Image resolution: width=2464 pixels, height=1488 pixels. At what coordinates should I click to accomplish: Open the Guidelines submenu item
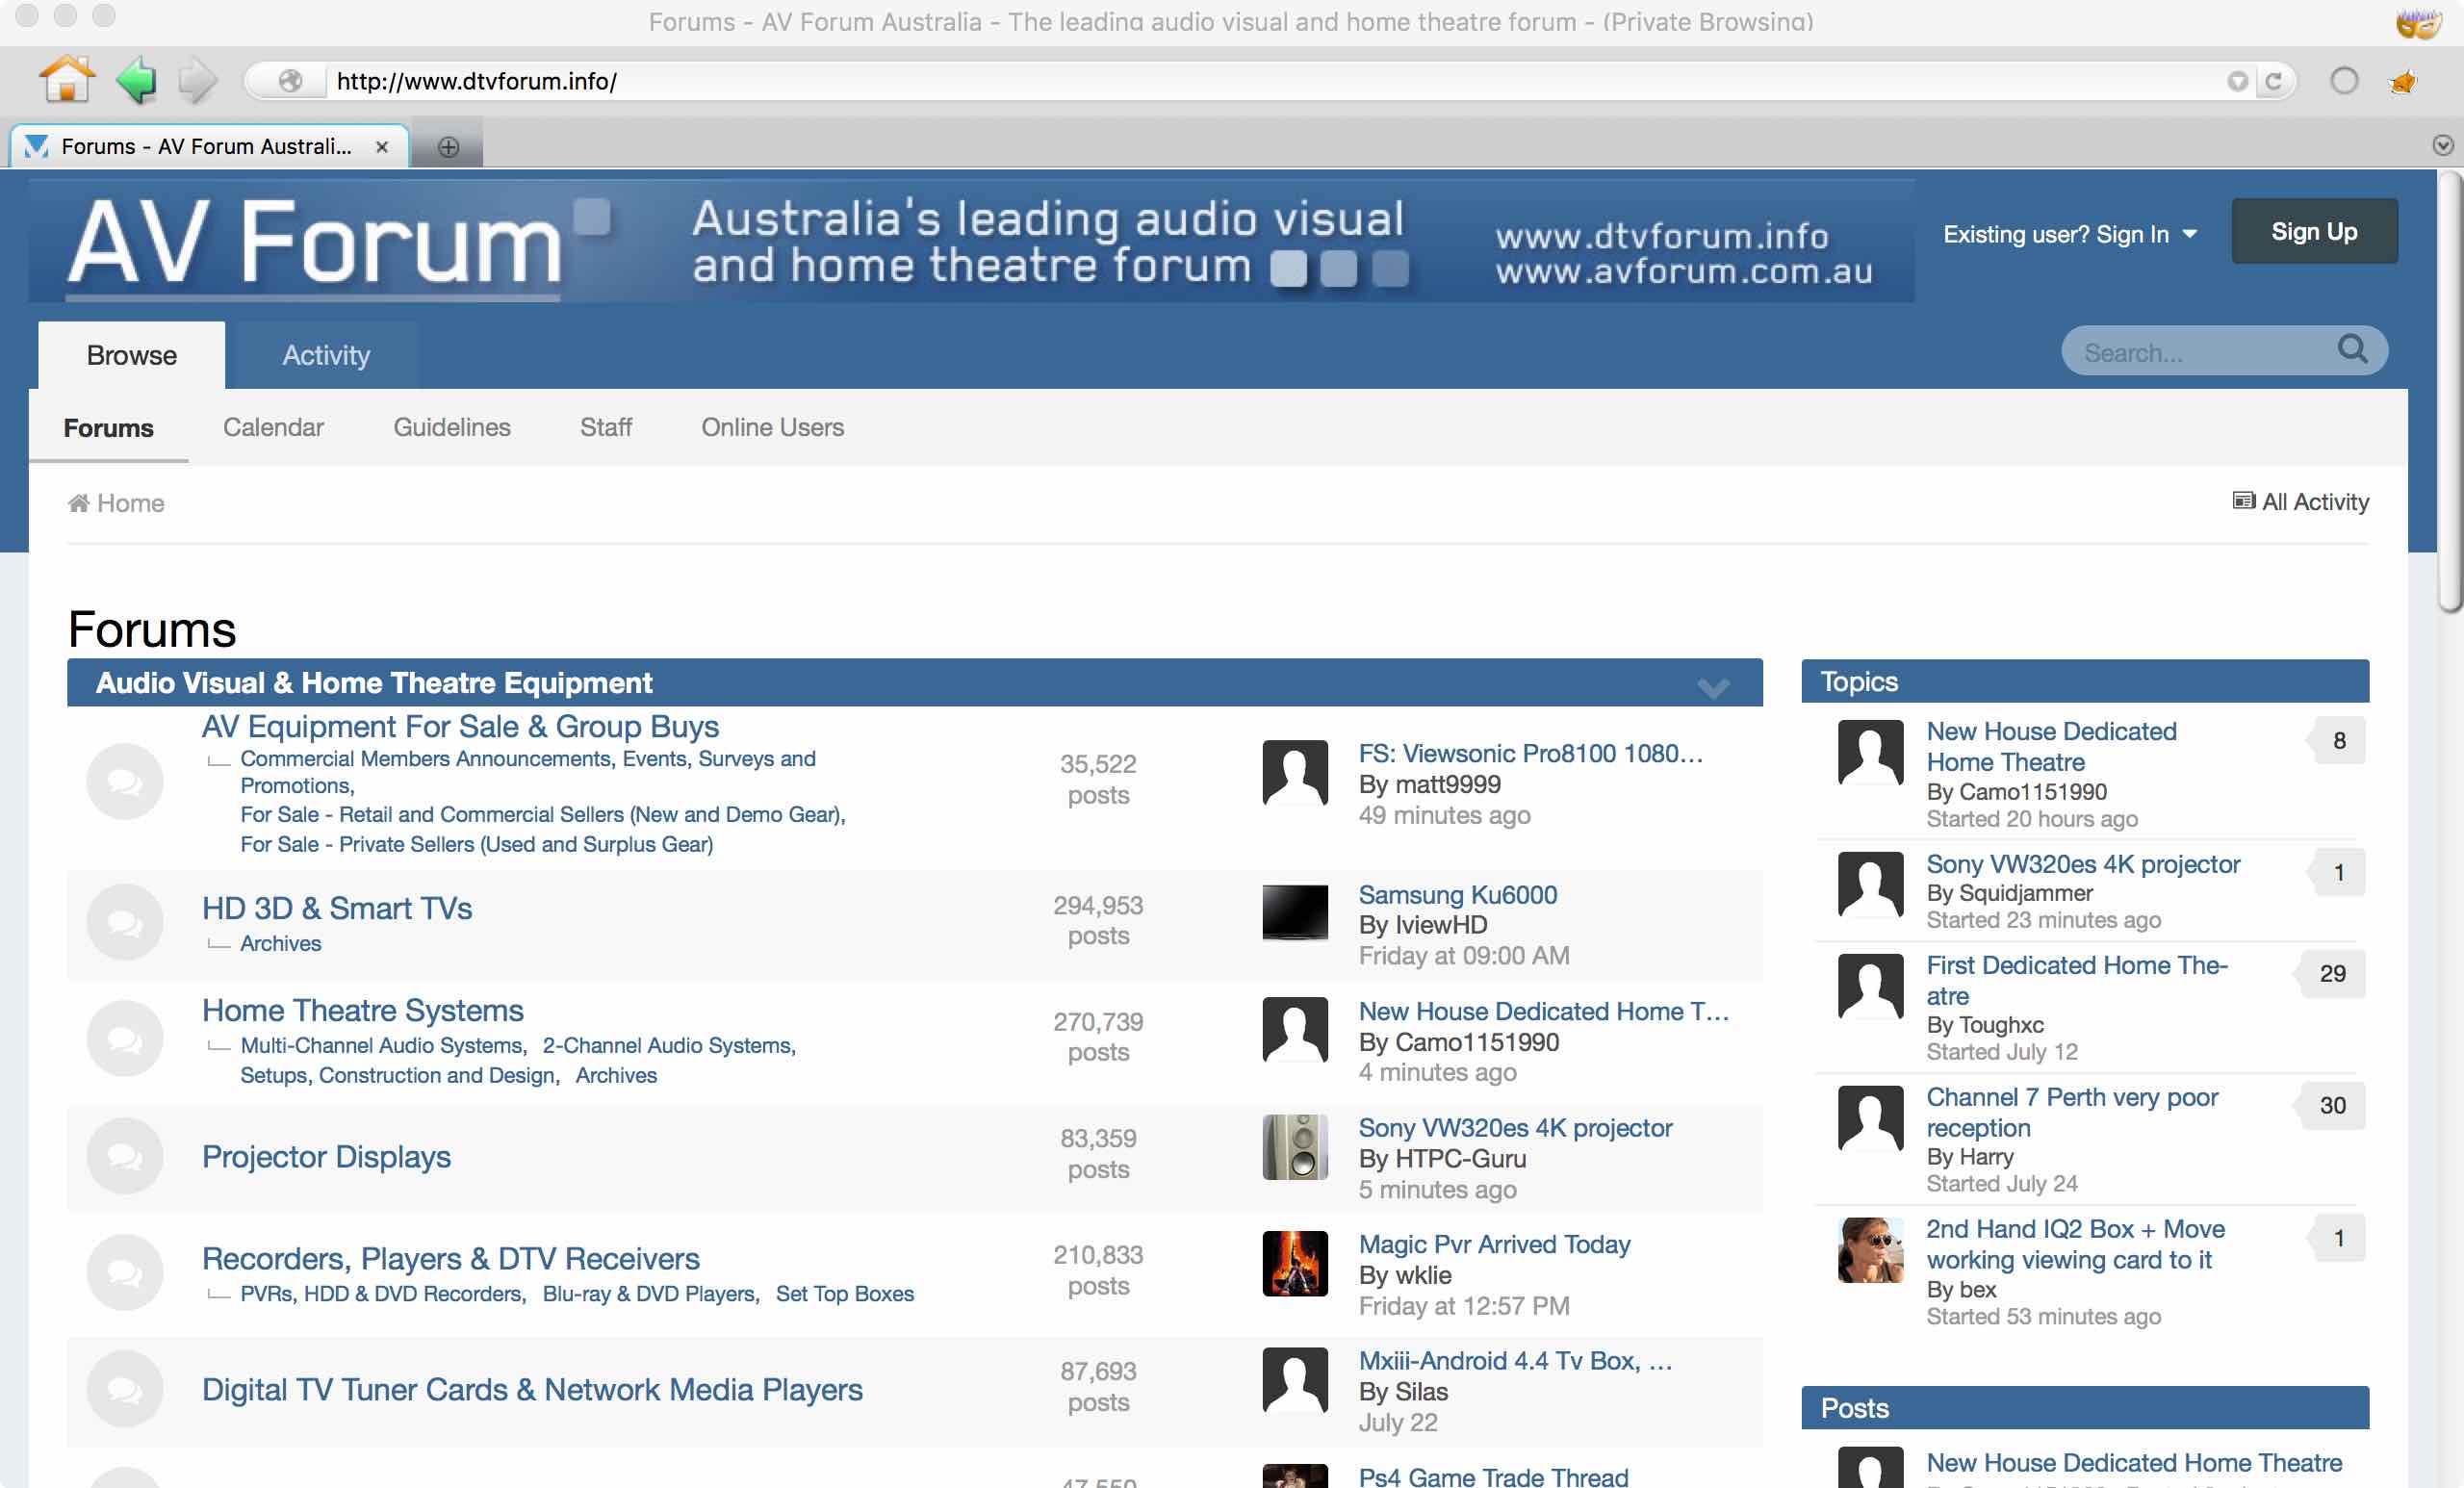451,427
